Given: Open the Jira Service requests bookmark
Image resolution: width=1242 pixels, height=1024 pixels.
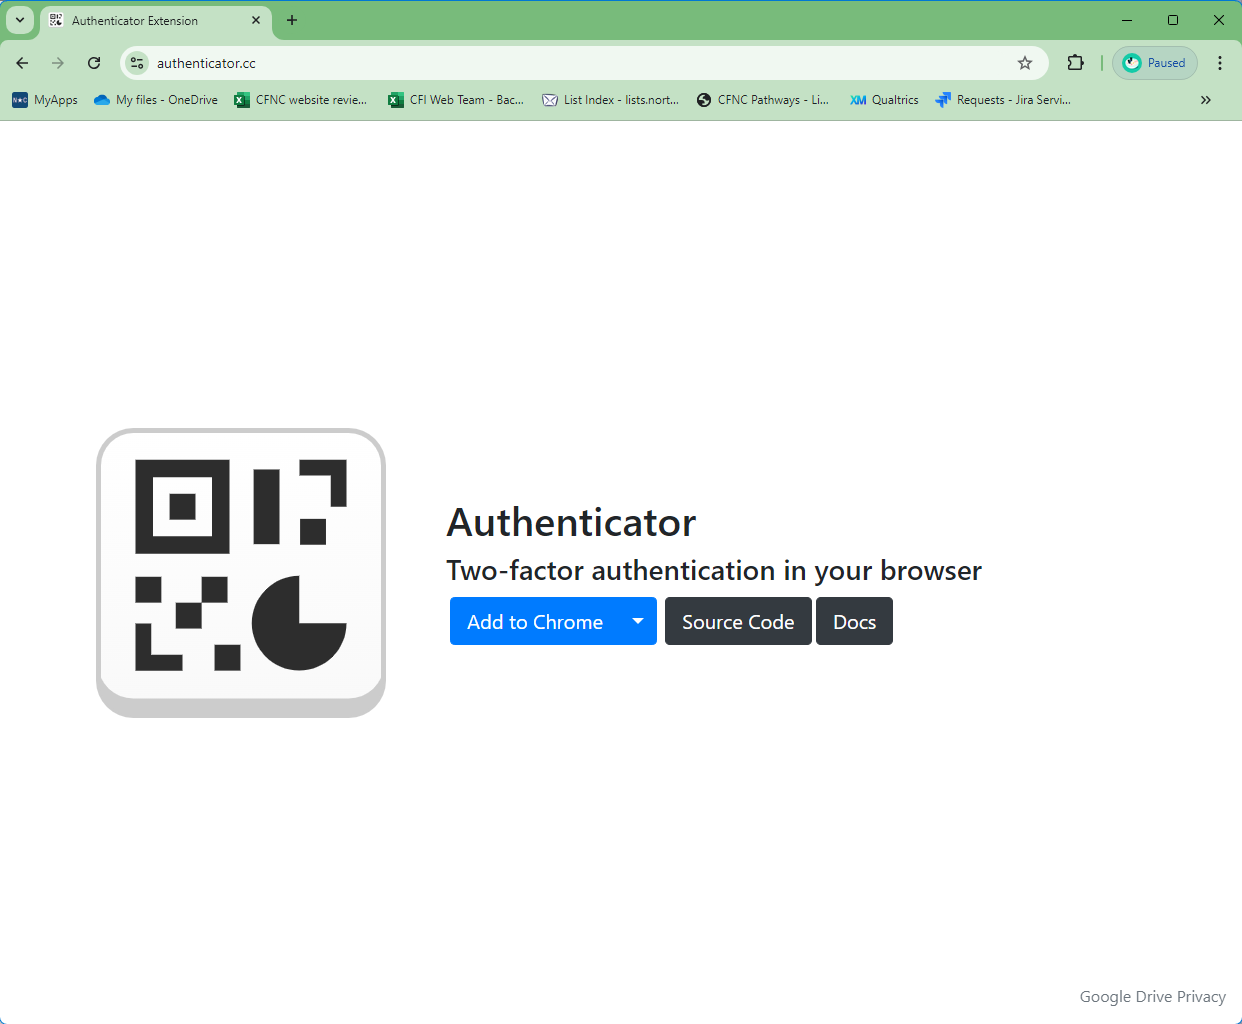Looking at the screenshot, I should [x=1003, y=99].
